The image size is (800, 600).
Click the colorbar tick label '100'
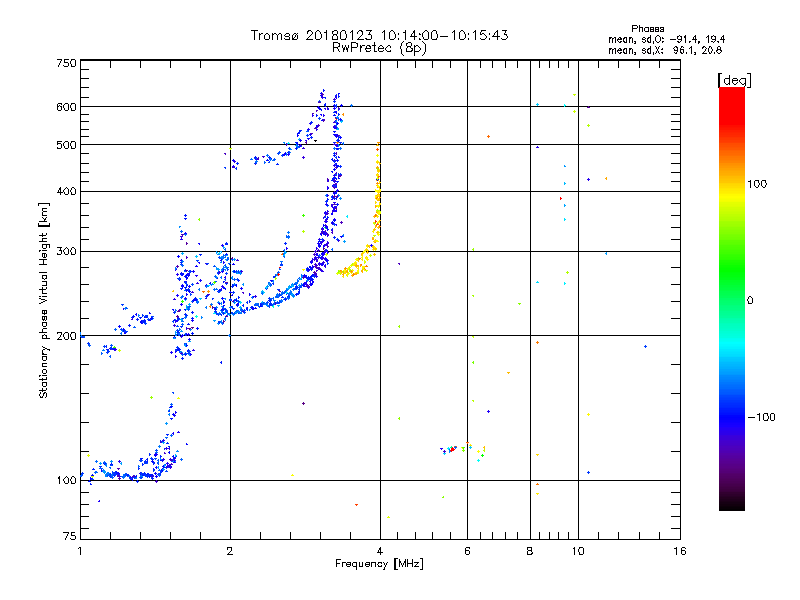coord(757,184)
